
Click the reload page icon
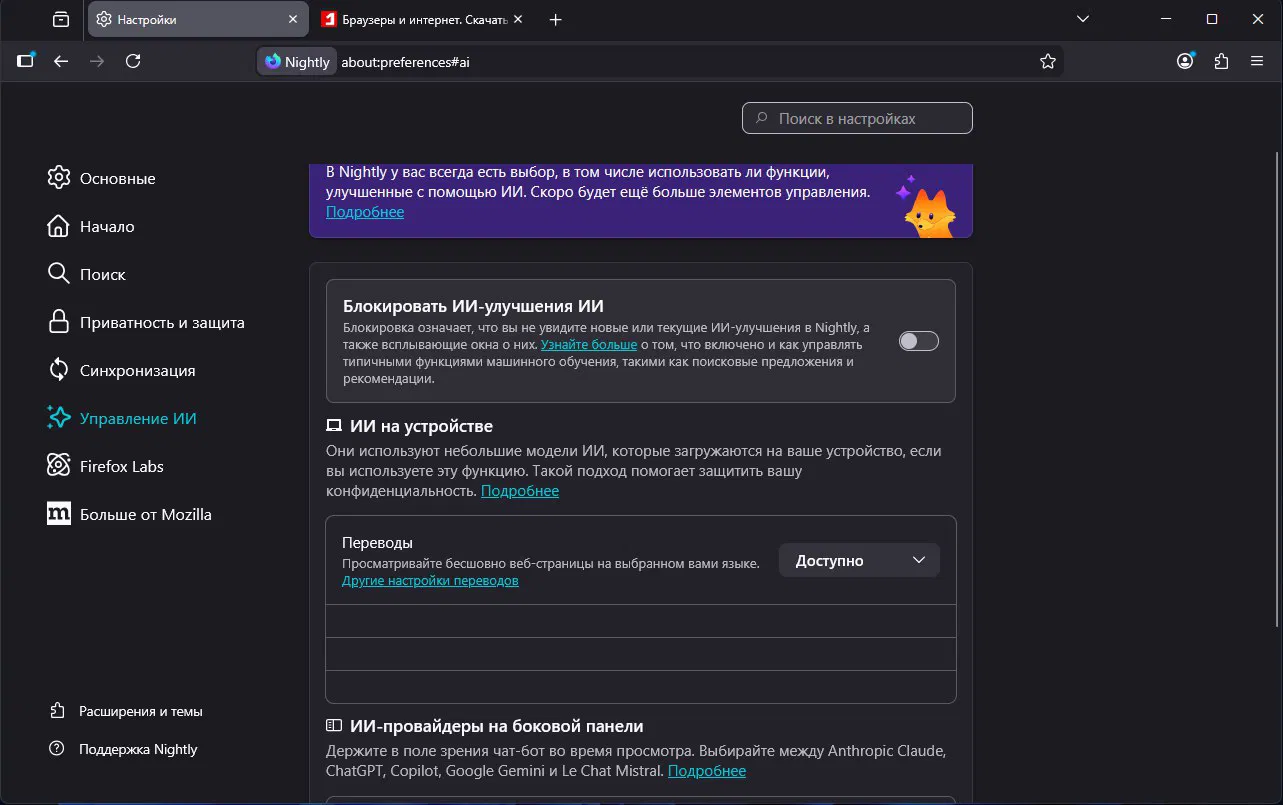click(x=133, y=61)
